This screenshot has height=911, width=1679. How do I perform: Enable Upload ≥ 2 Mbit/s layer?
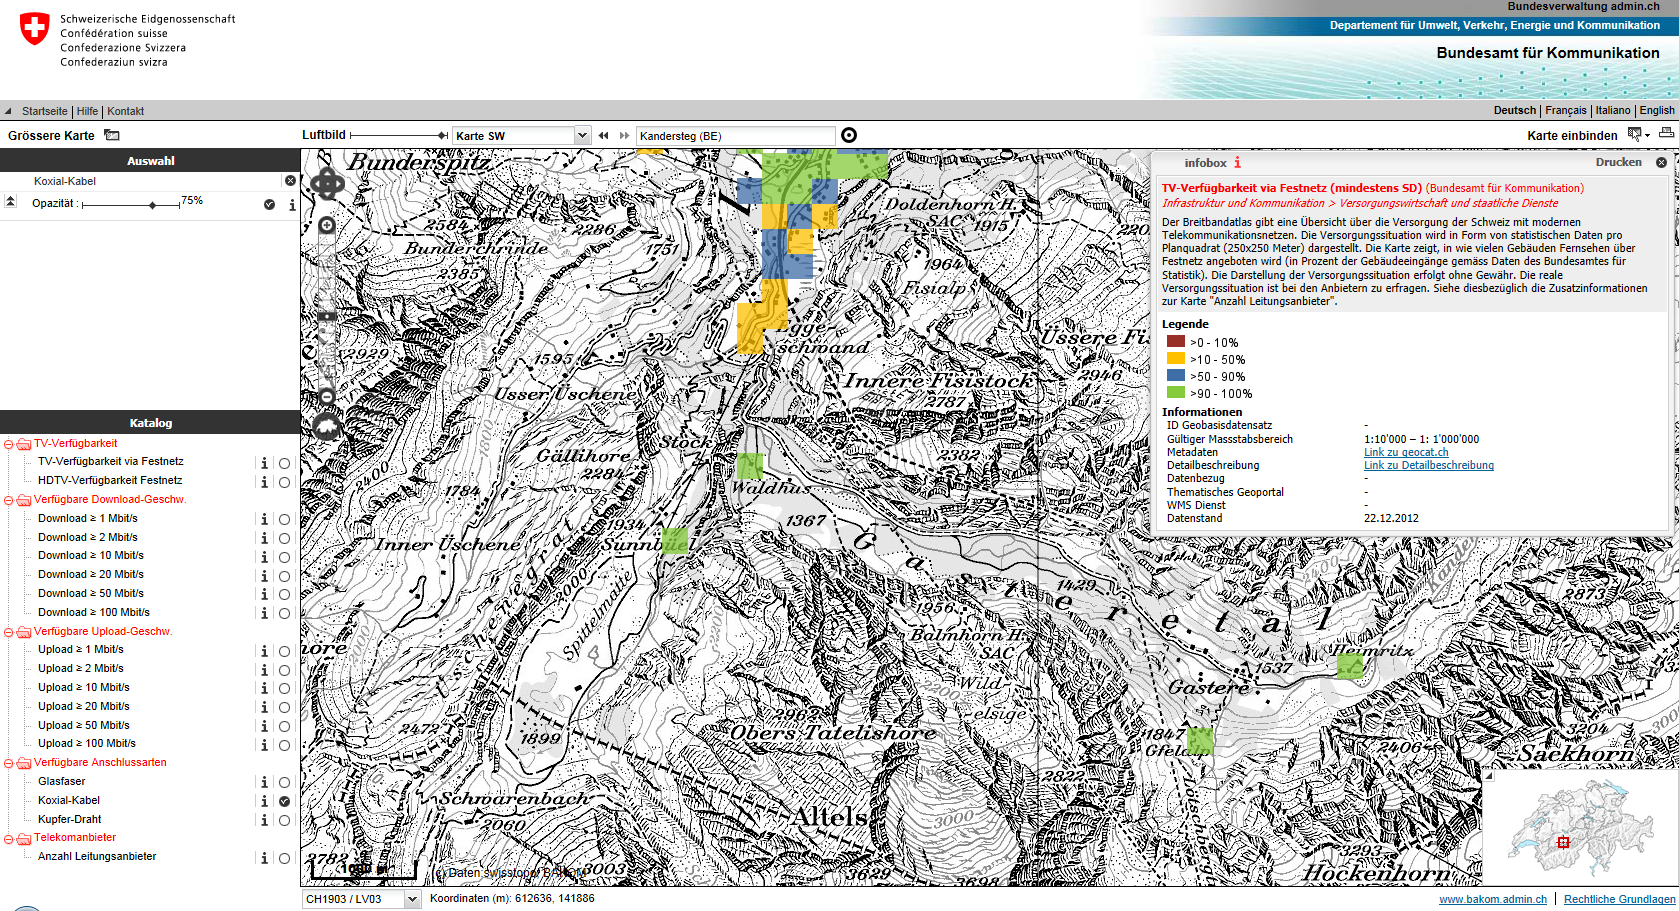point(284,670)
